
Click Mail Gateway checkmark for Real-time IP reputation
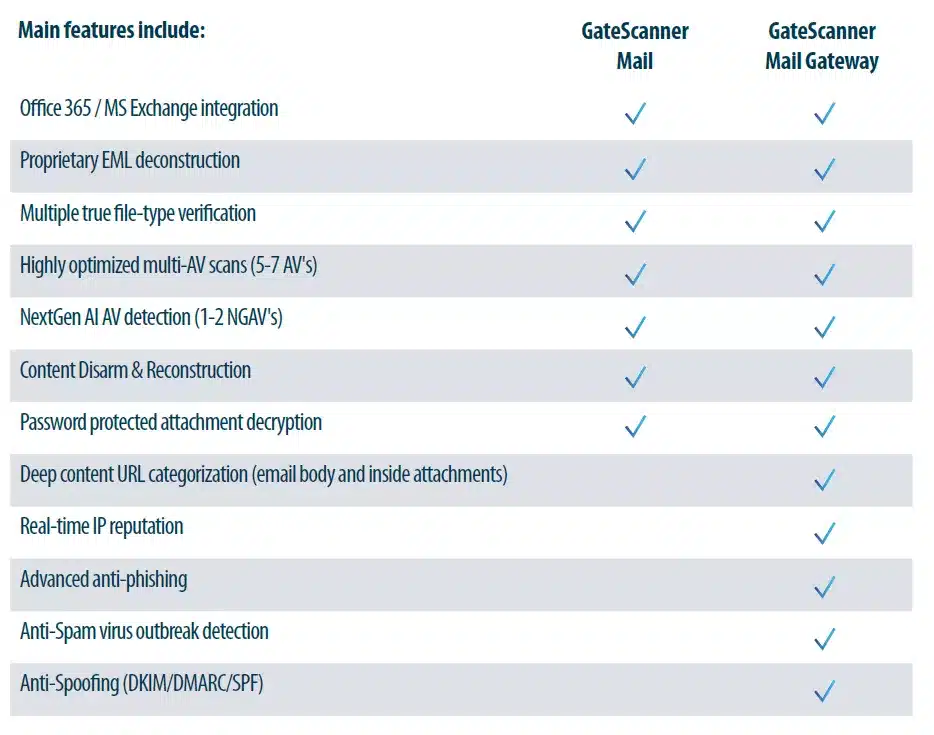(824, 533)
